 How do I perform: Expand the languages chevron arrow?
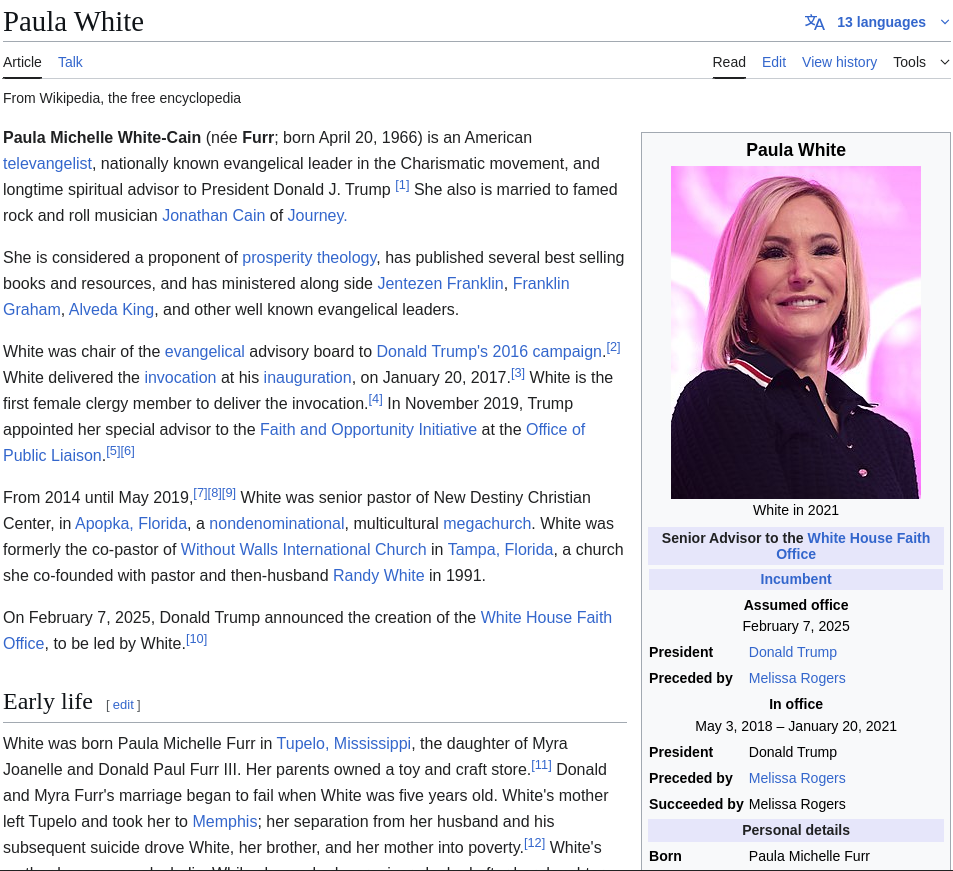944,22
